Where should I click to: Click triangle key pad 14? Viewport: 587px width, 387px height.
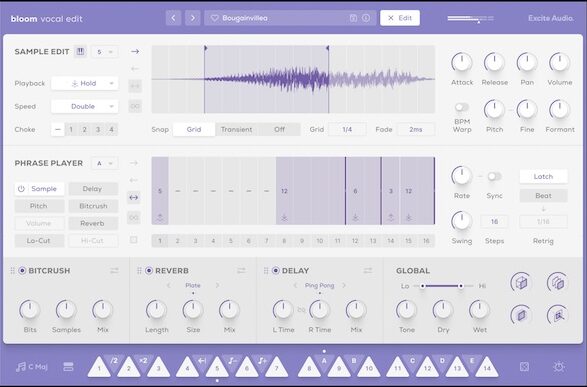487,367
